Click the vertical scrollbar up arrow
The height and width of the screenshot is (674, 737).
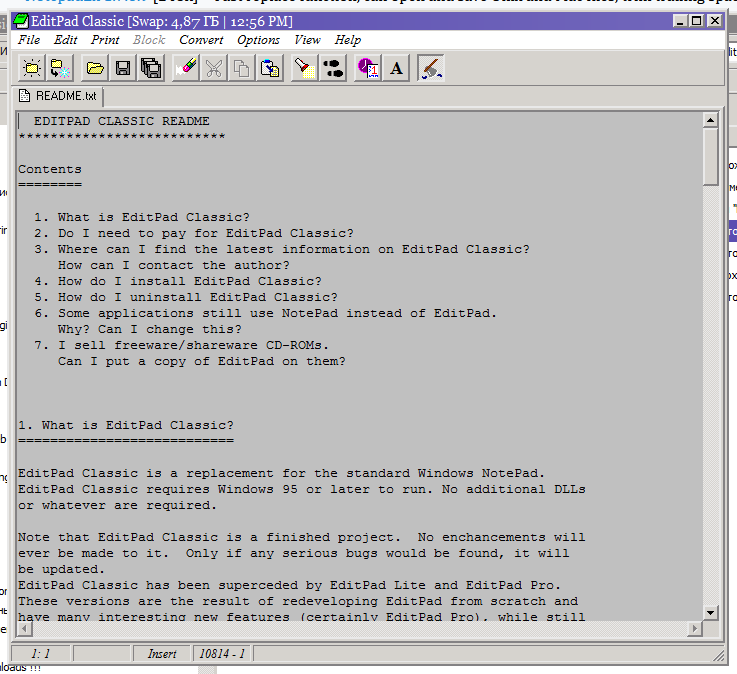(x=710, y=120)
